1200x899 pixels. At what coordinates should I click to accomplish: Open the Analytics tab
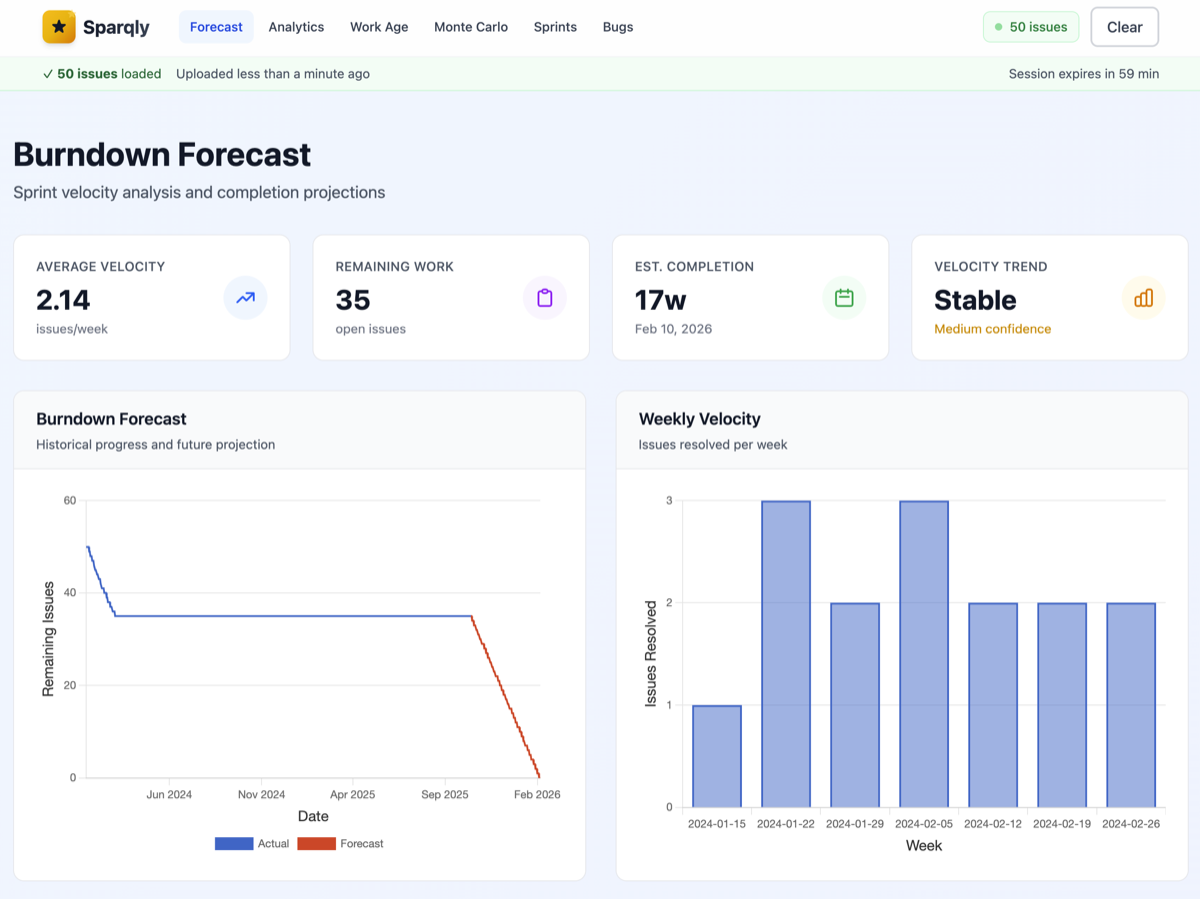(296, 27)
